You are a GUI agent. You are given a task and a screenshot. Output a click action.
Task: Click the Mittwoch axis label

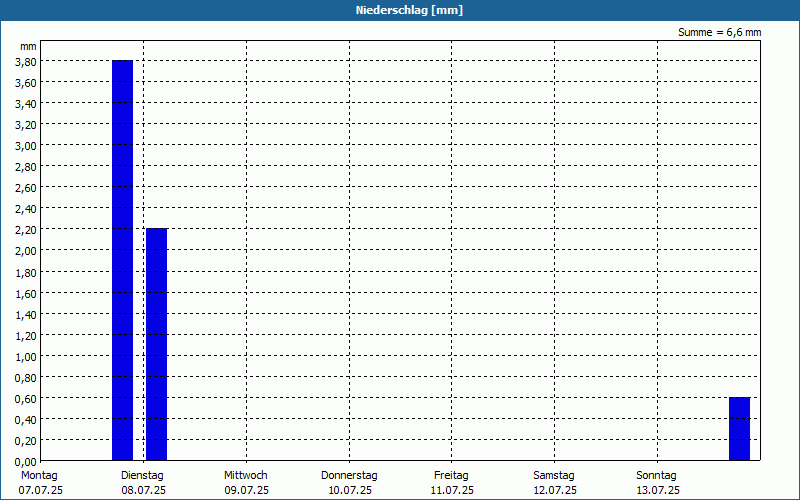[x=245, y=476]
